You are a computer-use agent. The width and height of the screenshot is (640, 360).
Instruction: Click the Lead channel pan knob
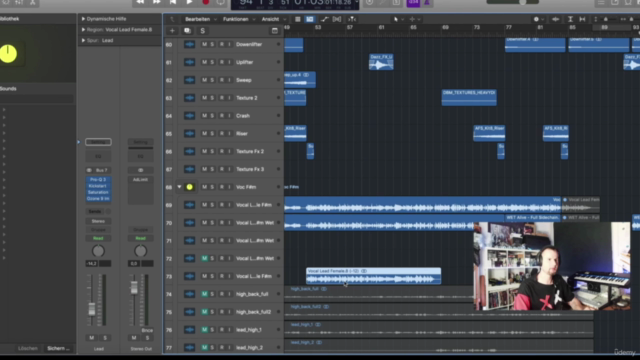[x=98, y=251]
